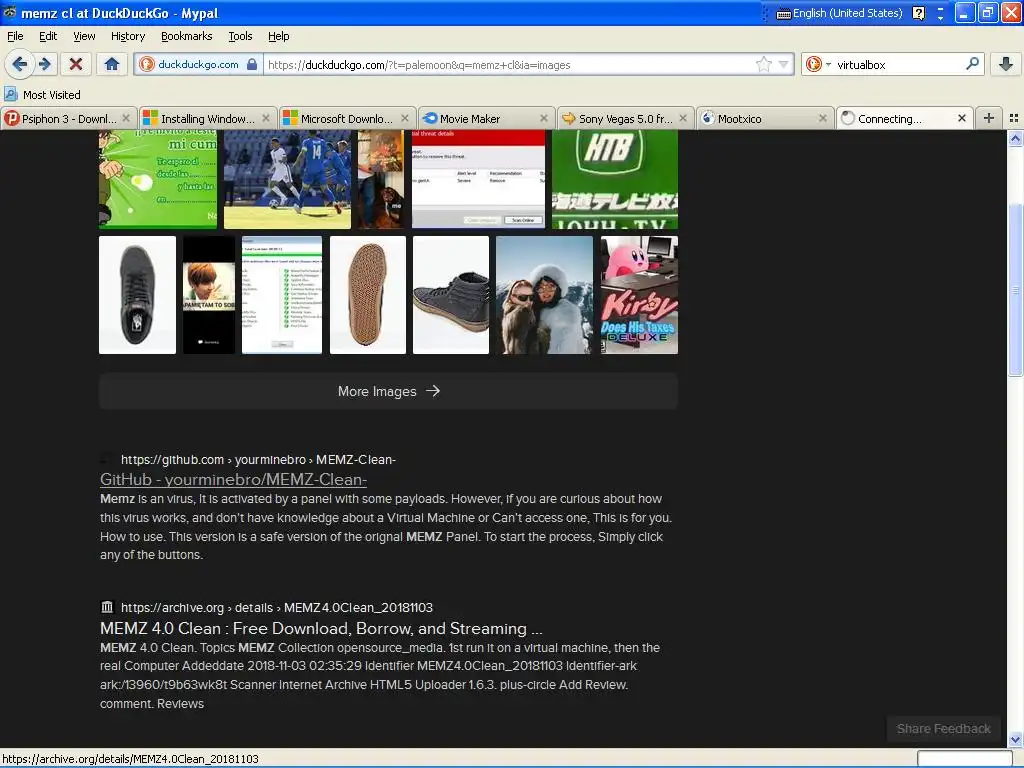Click the github.com yourminebro URL breadcrumb

tap(258, 460)
